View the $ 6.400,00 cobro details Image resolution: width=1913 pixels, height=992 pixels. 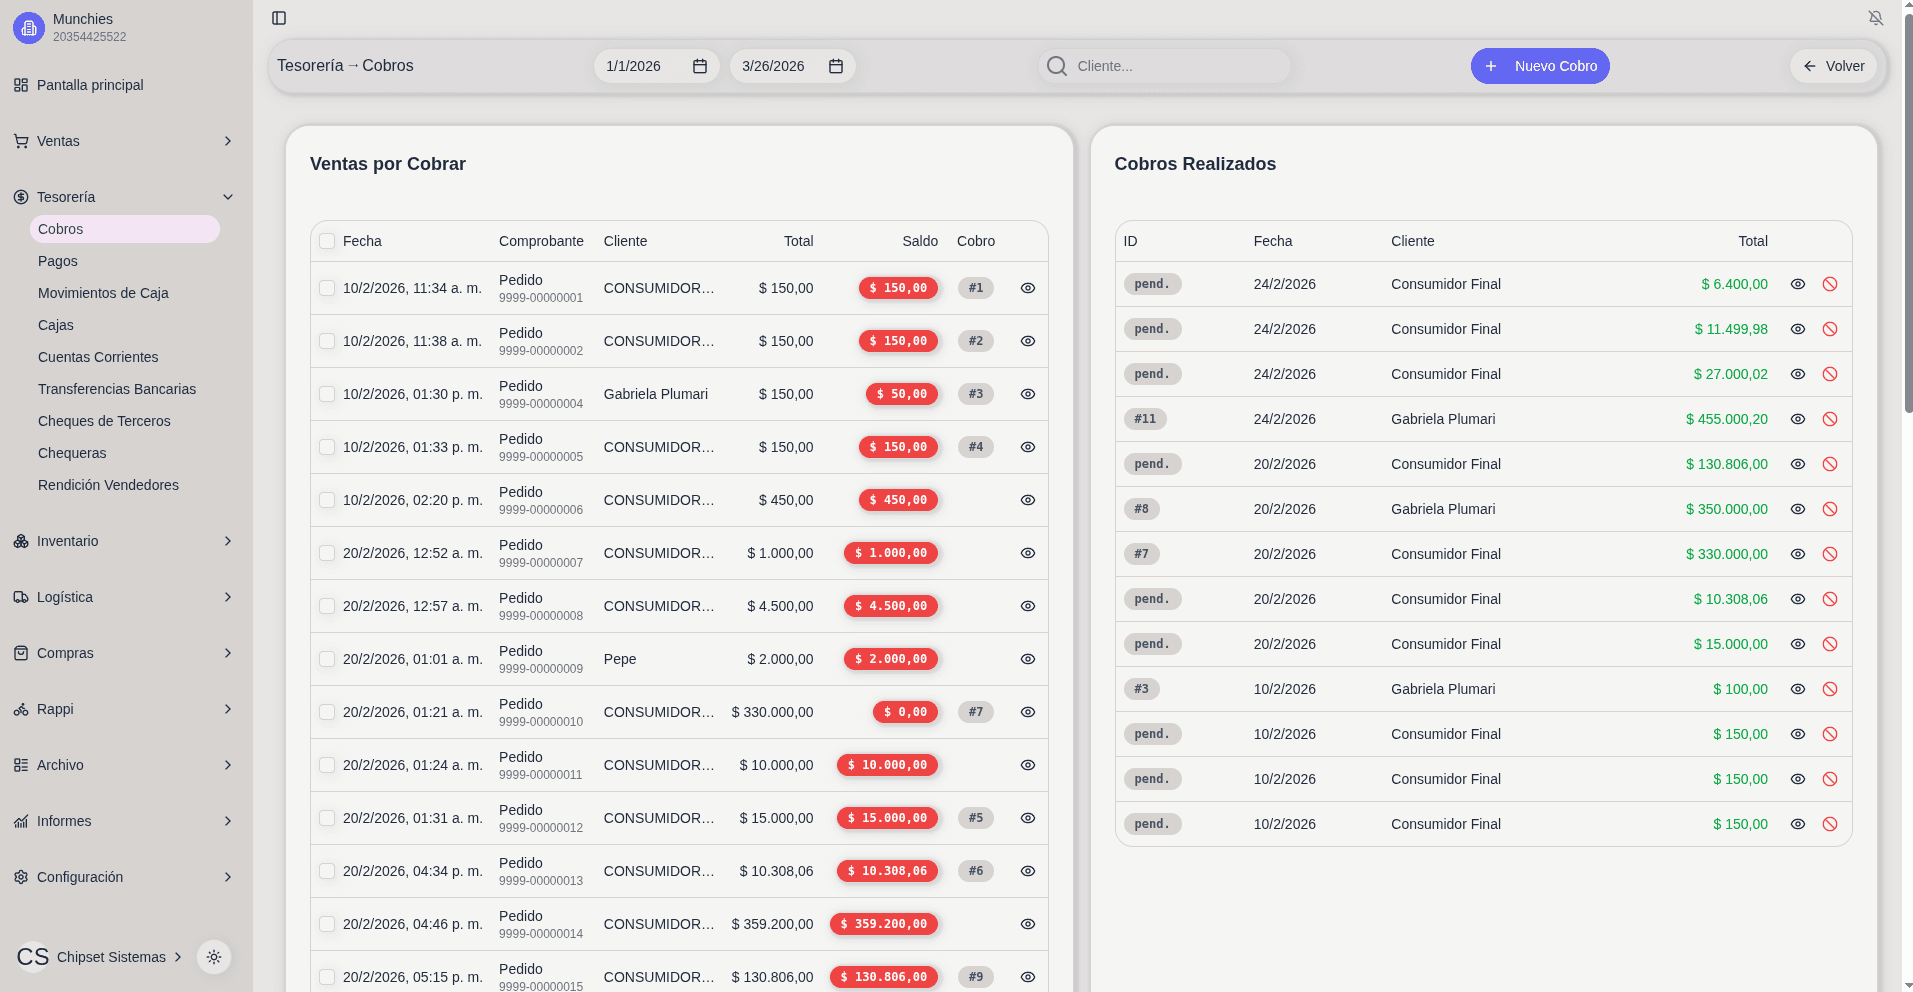(1797, 284)
